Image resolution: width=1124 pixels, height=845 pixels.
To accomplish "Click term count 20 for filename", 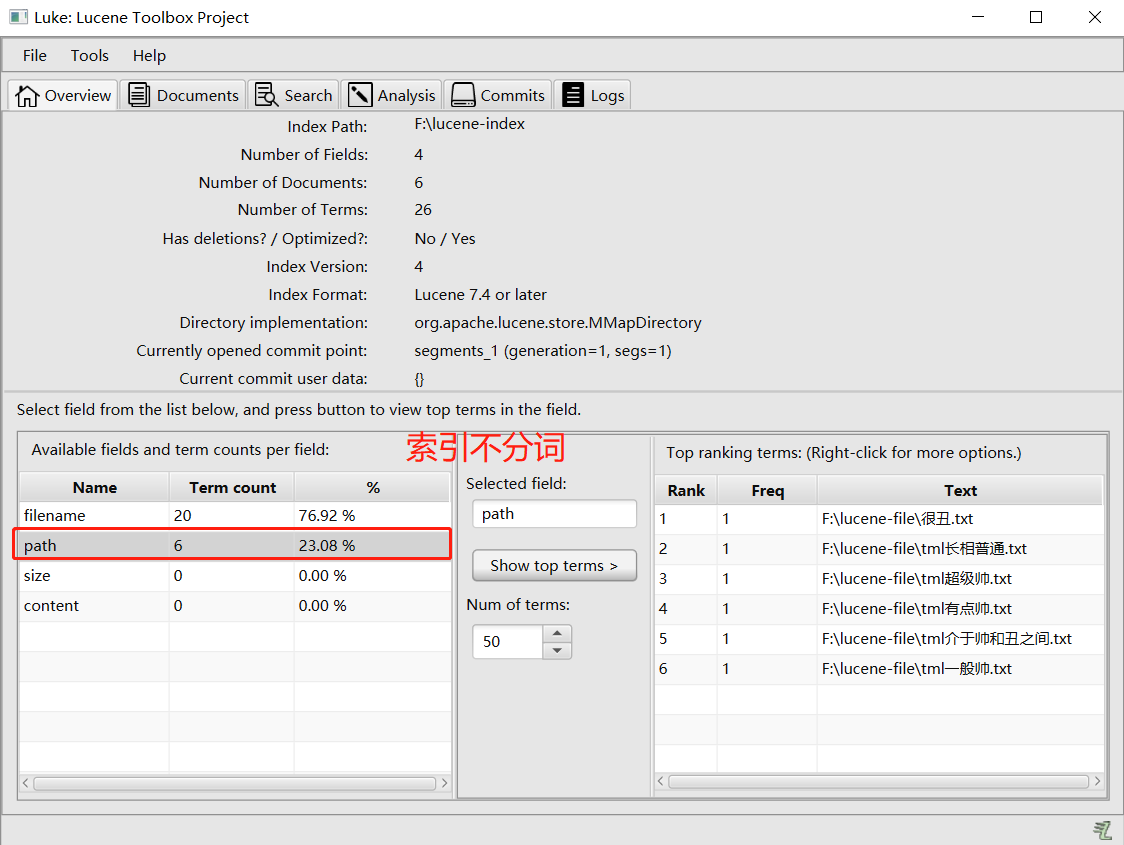I will click(x=182, y=515).
